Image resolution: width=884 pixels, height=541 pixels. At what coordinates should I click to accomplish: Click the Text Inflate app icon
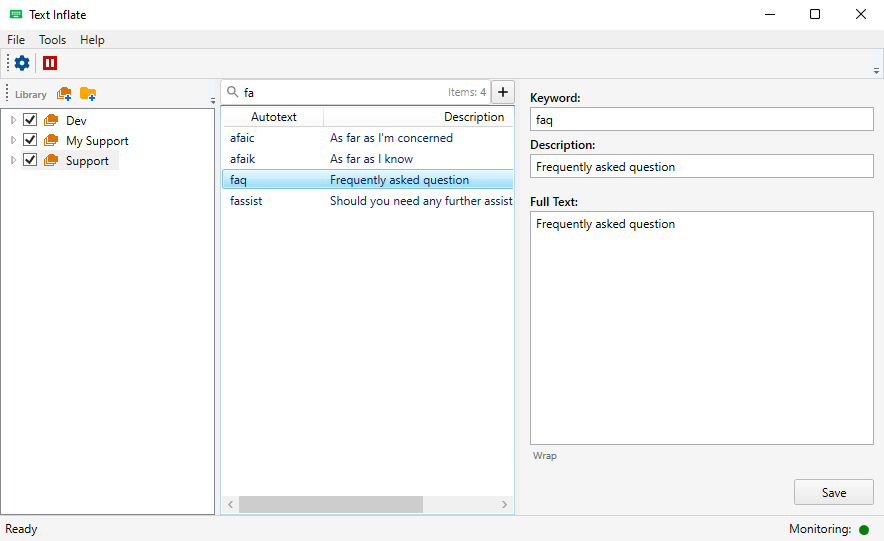(x=16, y=14)
